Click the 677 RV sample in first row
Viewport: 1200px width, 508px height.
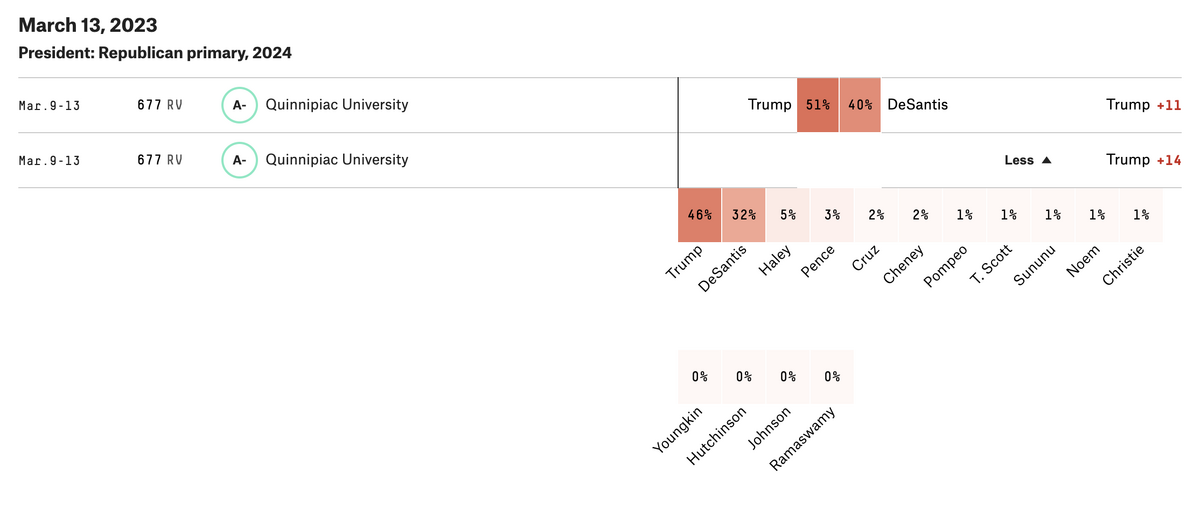click(x=159, y=105)
